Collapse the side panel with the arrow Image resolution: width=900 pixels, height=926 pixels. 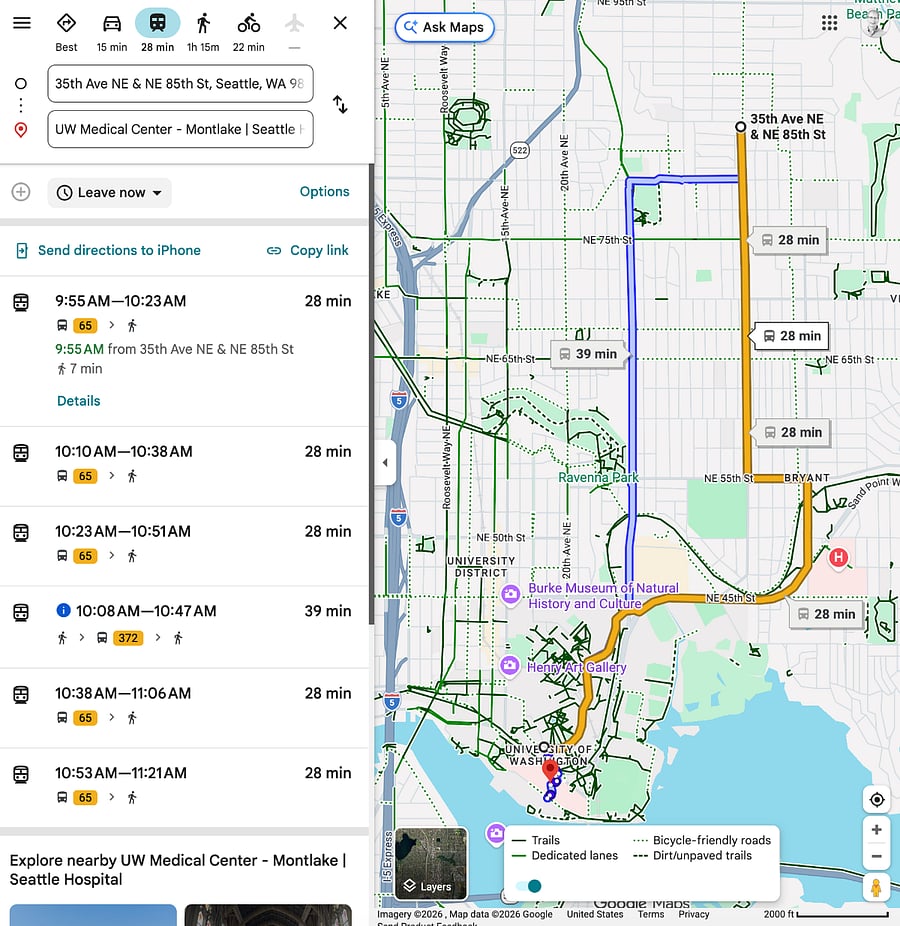pyautogui.click(x=385, y=462)
